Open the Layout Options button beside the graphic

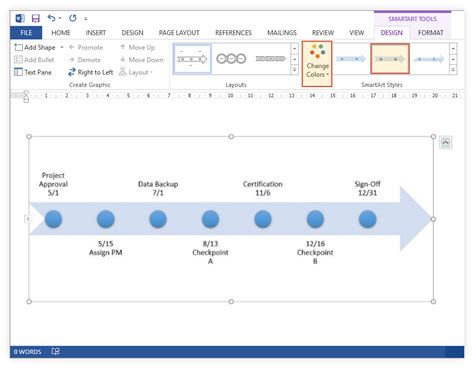[x=445, y=143]
